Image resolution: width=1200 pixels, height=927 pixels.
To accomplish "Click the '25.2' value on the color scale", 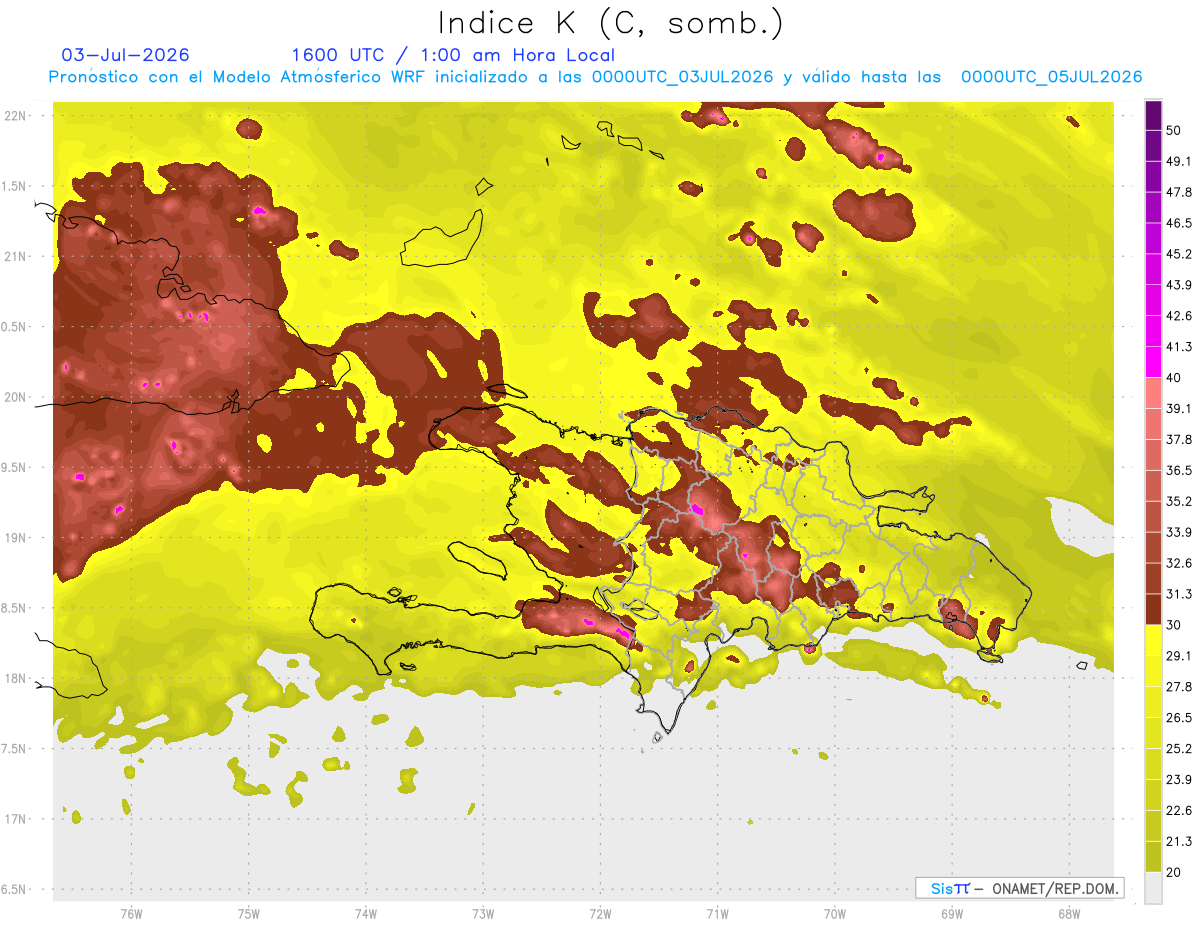I will click(x=1179, y=749).
